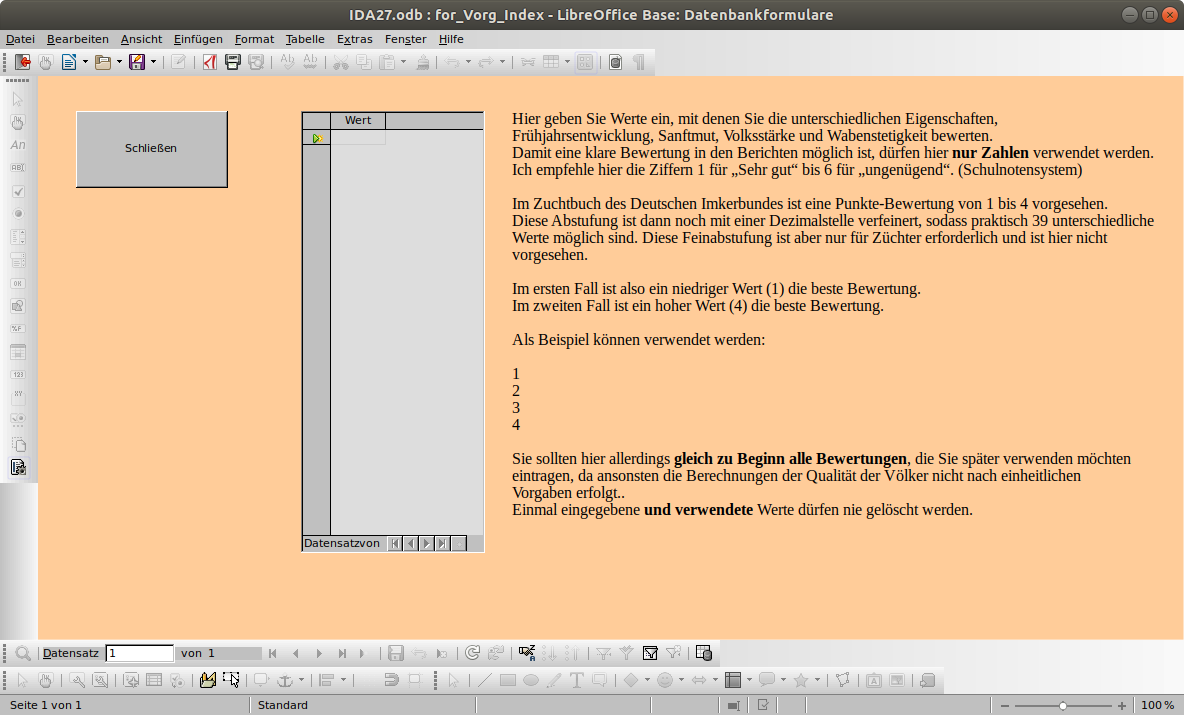Go to the first record in navigation bar
1184x715 pixels.
(273, 653)
